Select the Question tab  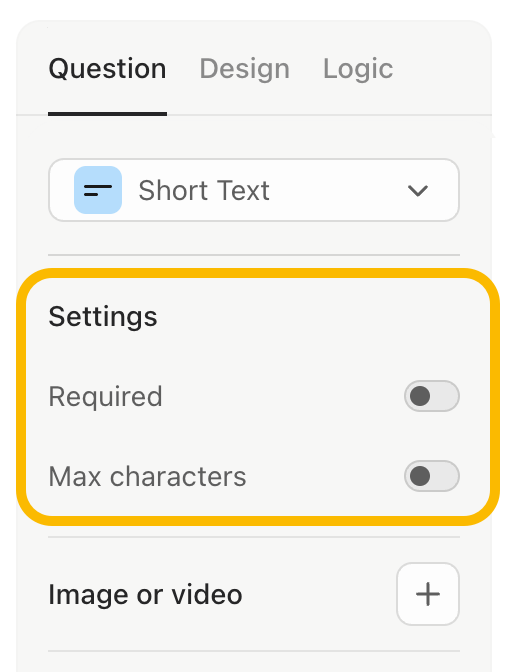pos(107,69)
